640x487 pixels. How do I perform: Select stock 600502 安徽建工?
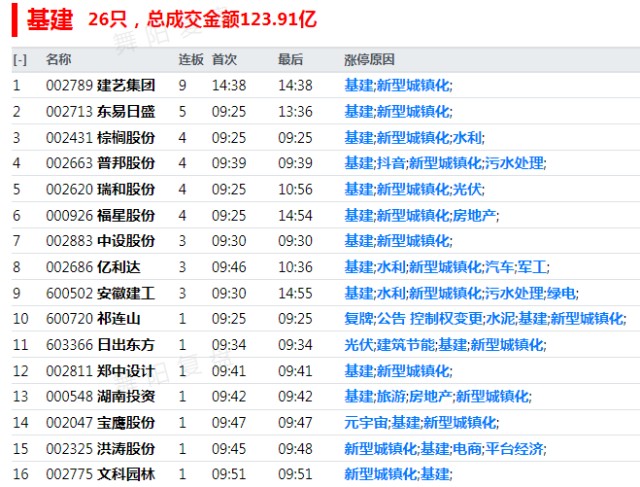(x=100, y=293)
